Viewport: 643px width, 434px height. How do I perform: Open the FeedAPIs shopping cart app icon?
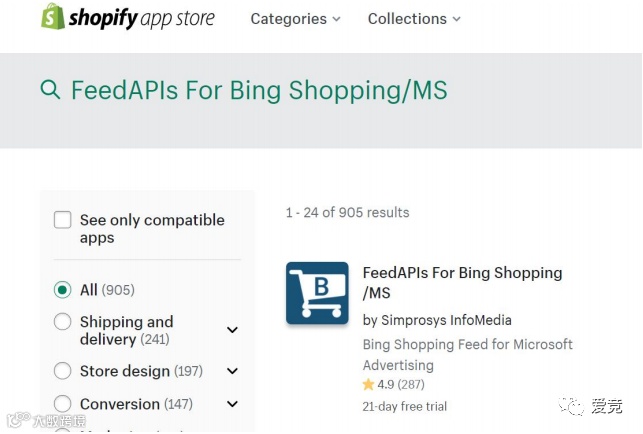[x=317, y=293]
